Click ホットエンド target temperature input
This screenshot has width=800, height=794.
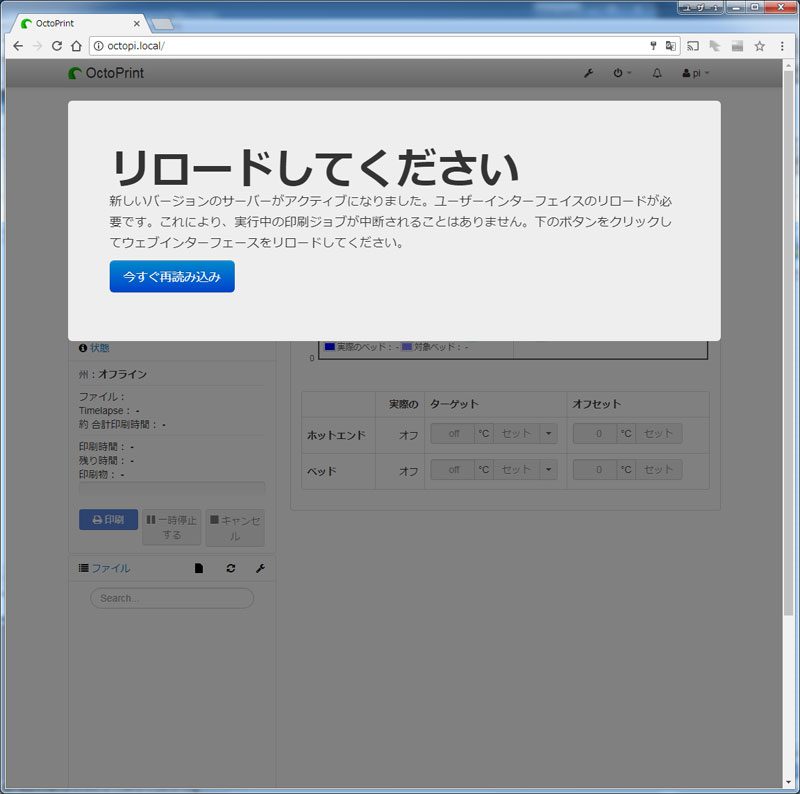453,434
